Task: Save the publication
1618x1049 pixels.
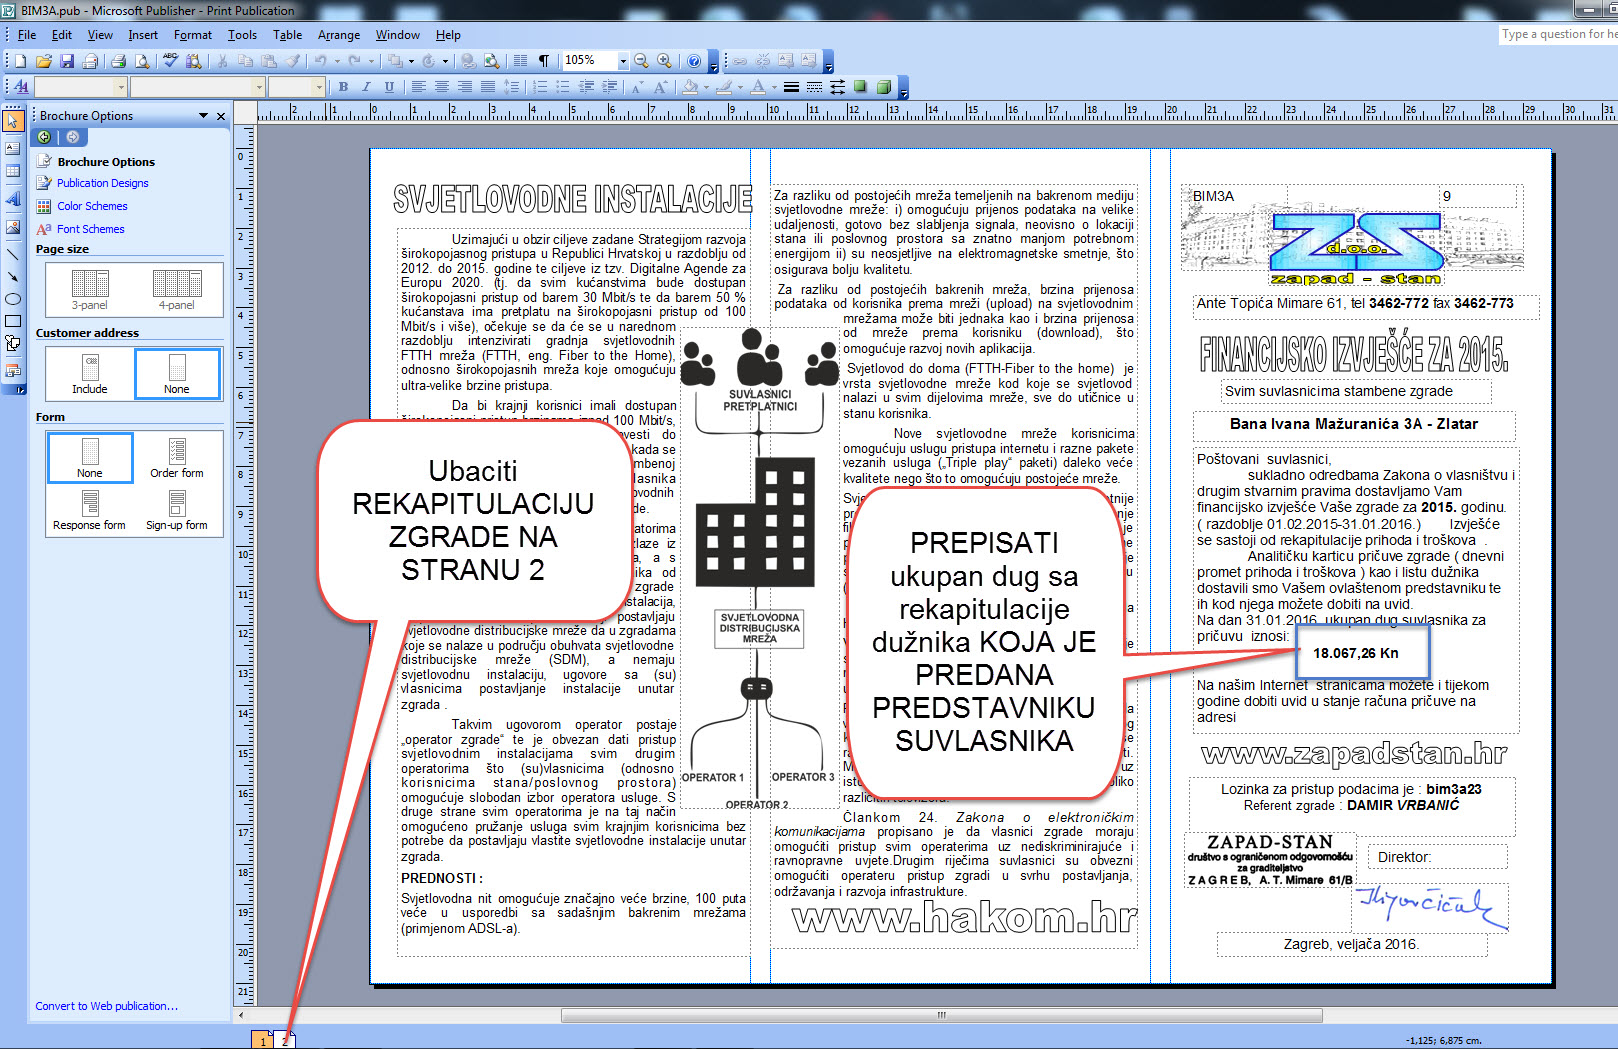Action: click(x=66, y=61)
